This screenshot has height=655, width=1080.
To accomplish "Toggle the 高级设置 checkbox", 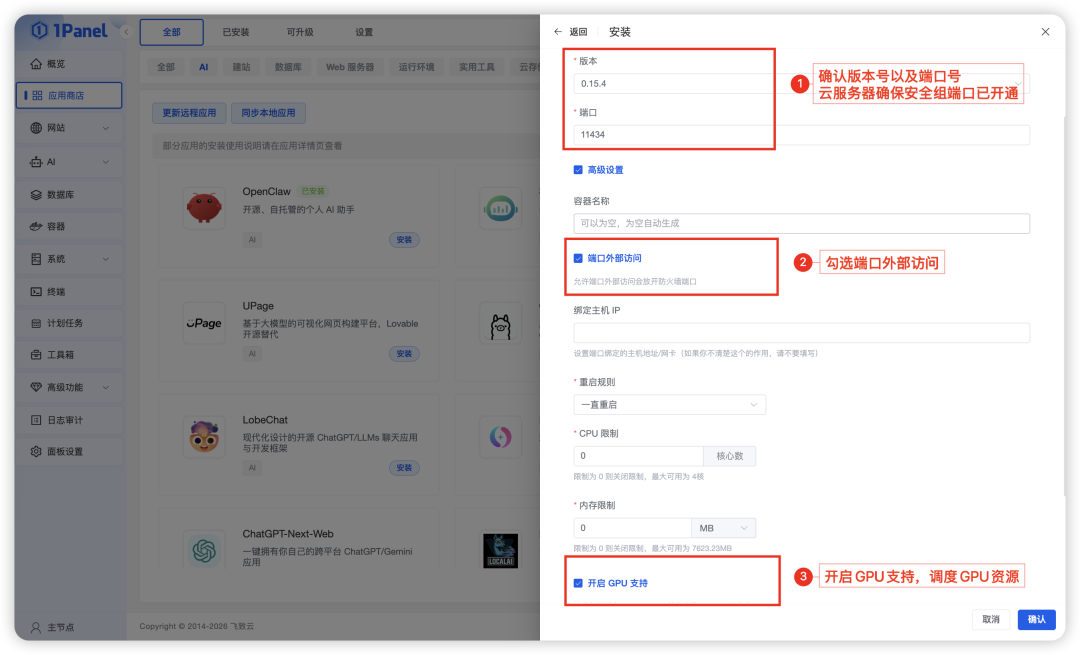I will coord(578,170).
